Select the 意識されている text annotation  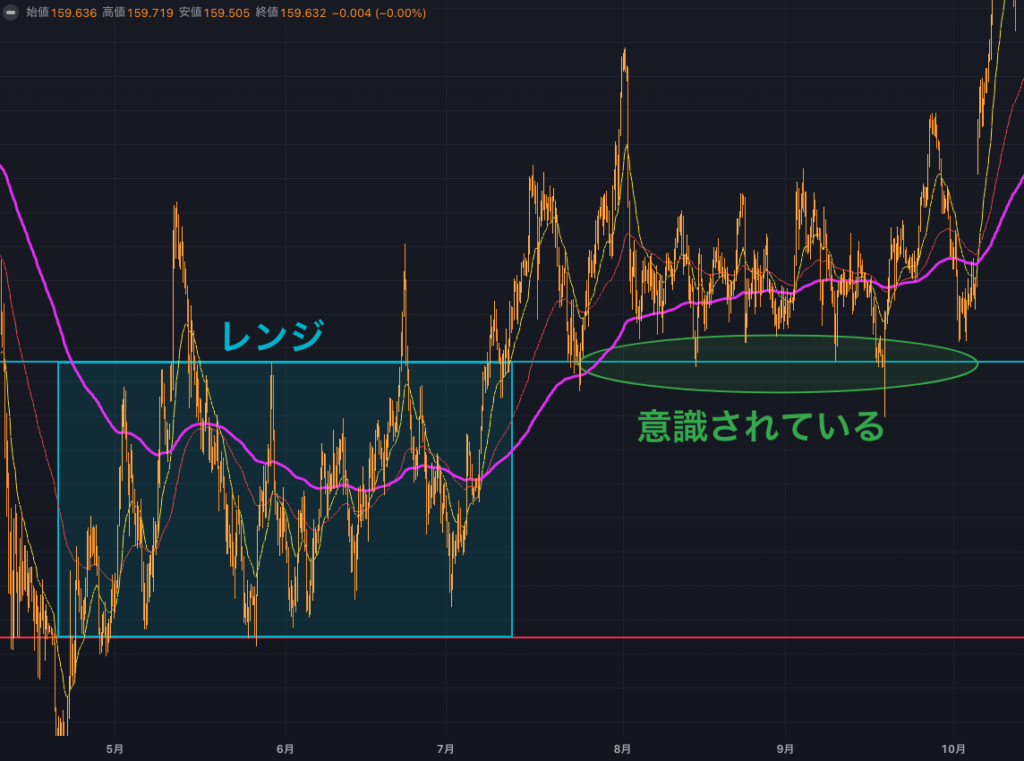(x=762, y=427)
